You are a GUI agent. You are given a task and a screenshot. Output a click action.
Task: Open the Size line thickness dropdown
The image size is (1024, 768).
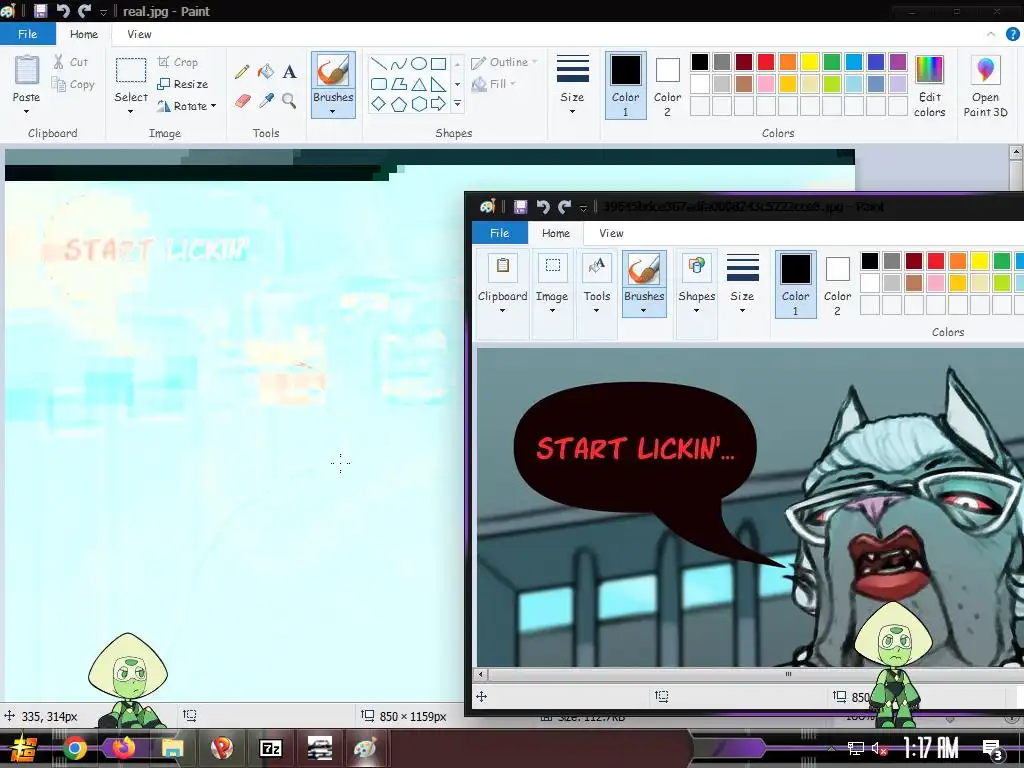point(573,85)
